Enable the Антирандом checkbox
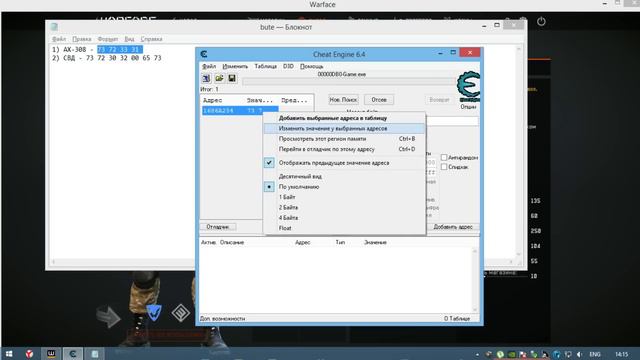 coord(444,157)
